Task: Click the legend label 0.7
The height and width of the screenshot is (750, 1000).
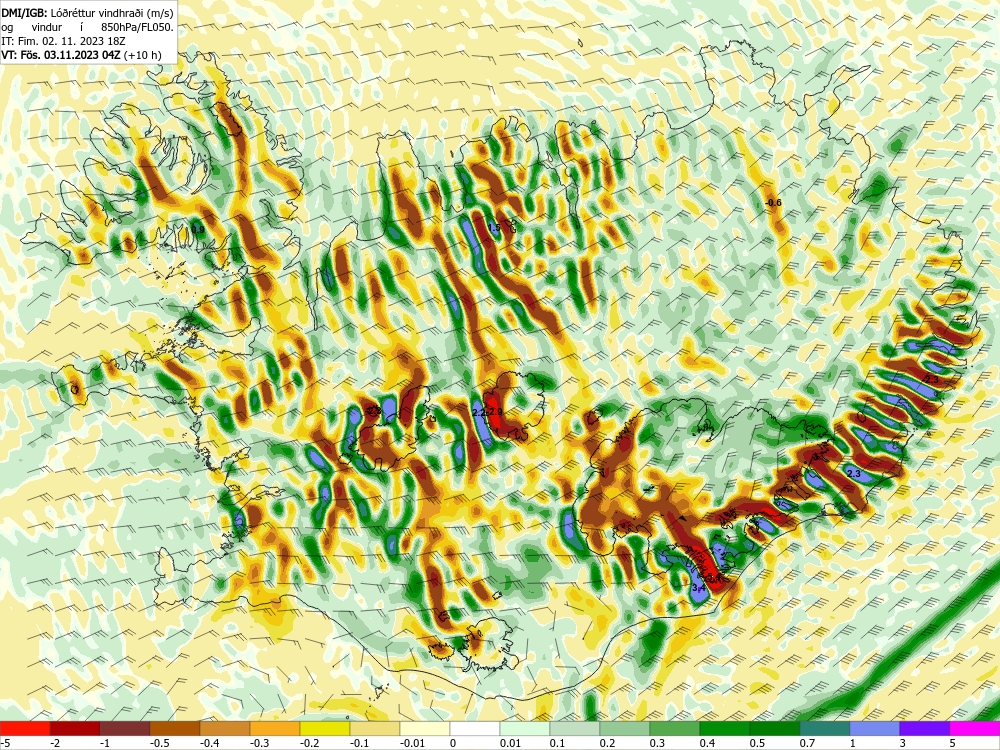Action: (x=807, y=743)
